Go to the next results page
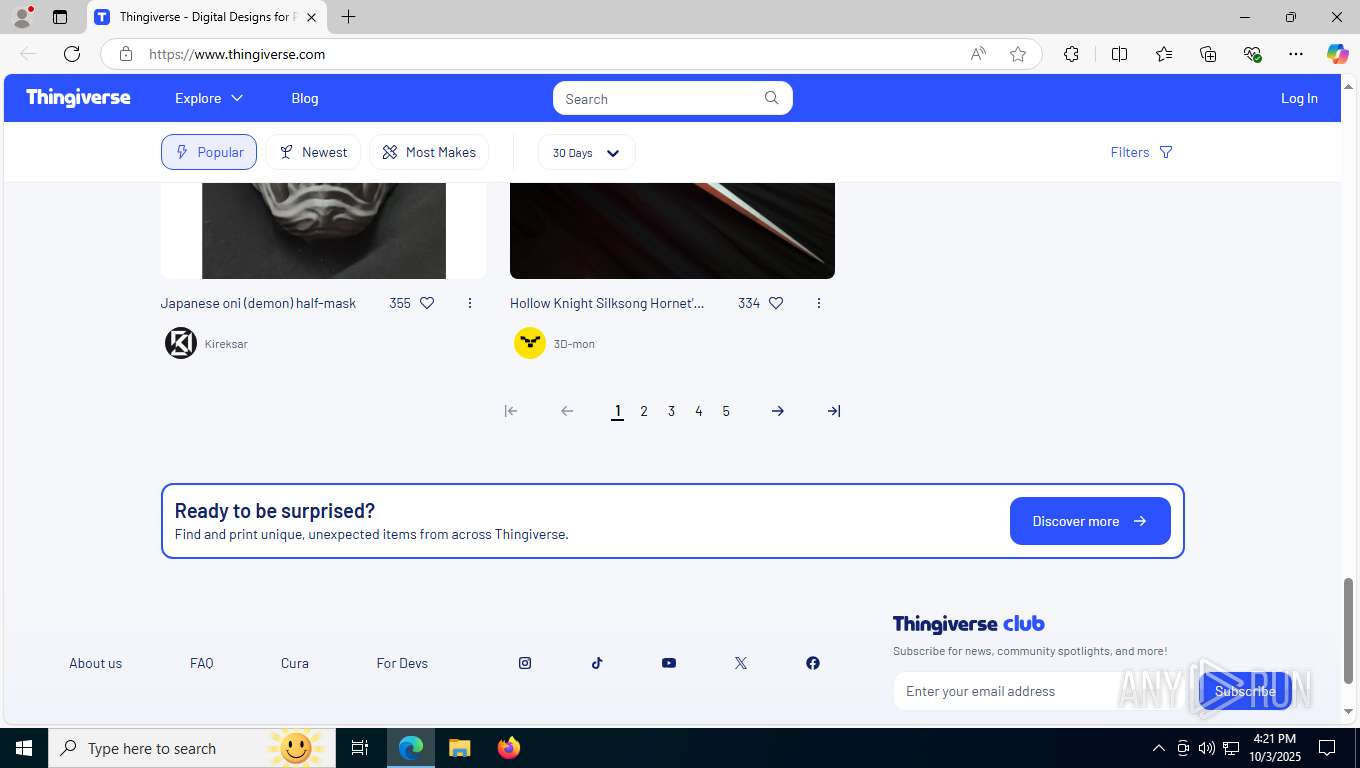Viewport: 1360px width, 768px height. click(x=778, y=411)
